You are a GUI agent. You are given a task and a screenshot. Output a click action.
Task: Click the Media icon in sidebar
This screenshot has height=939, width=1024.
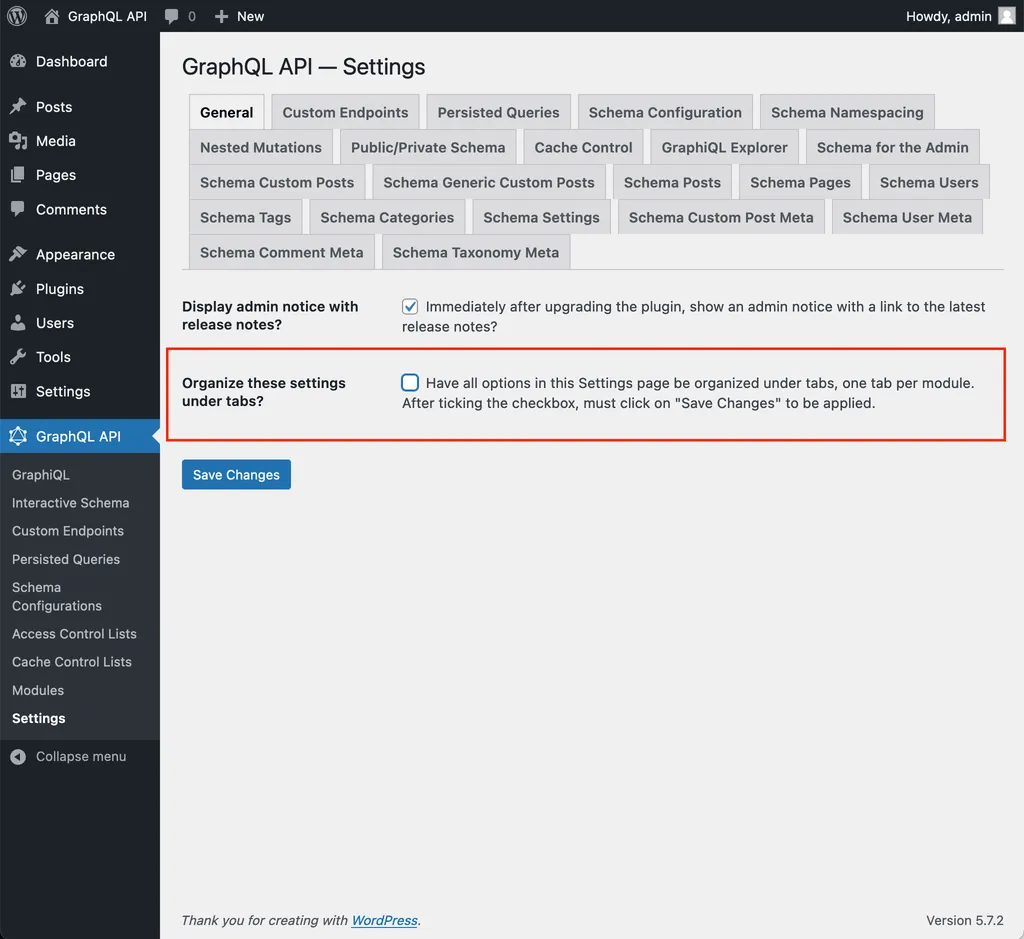coord(18,140)
